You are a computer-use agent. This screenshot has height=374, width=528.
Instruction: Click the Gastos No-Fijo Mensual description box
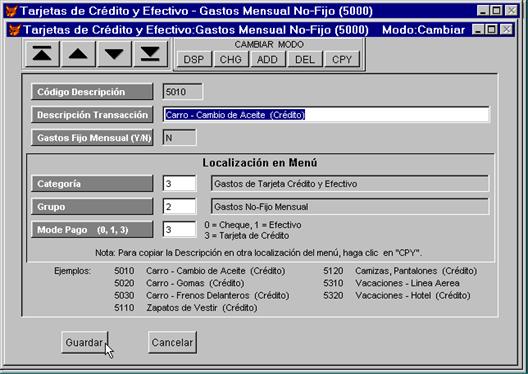pyautogui.click(x=350, y=207)
